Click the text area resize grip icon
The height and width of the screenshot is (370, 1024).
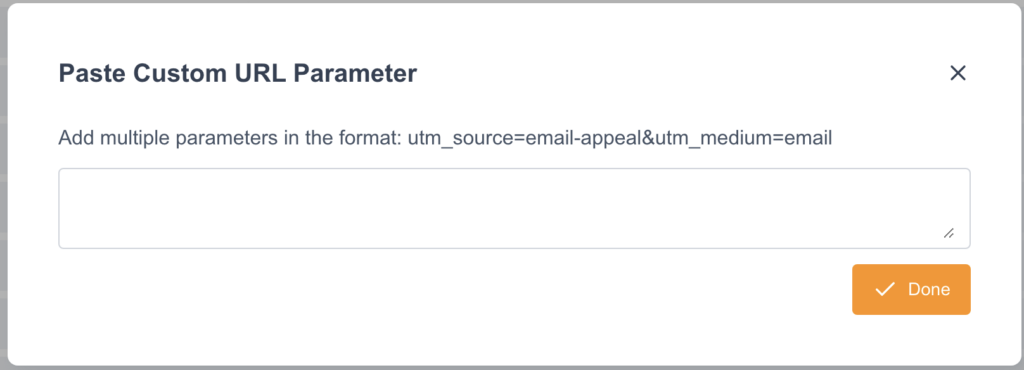948,233
